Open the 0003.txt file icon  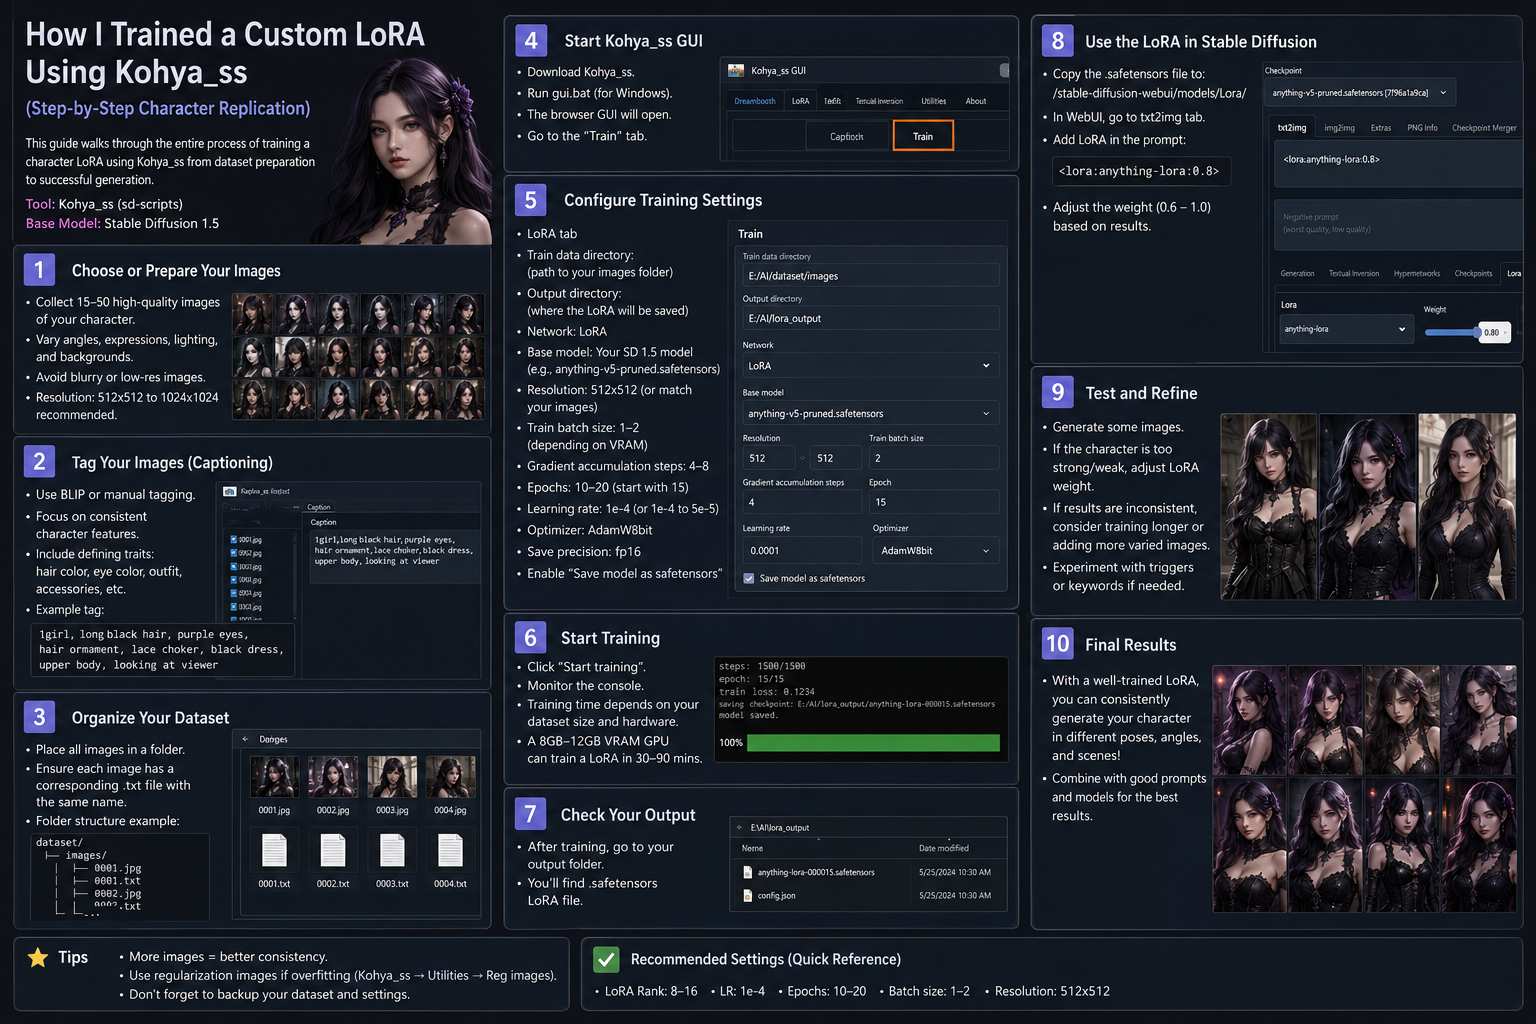point(392,851)
